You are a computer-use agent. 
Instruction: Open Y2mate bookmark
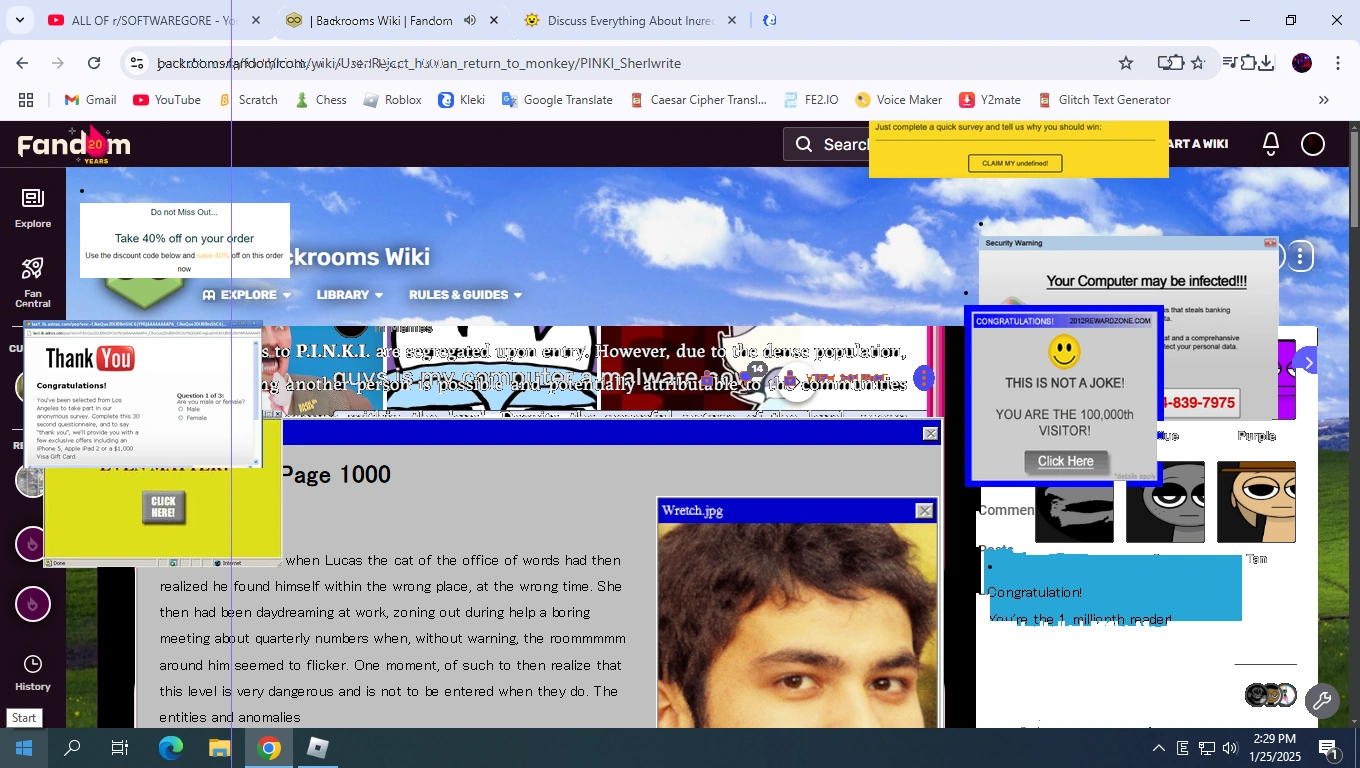point(989,100)
